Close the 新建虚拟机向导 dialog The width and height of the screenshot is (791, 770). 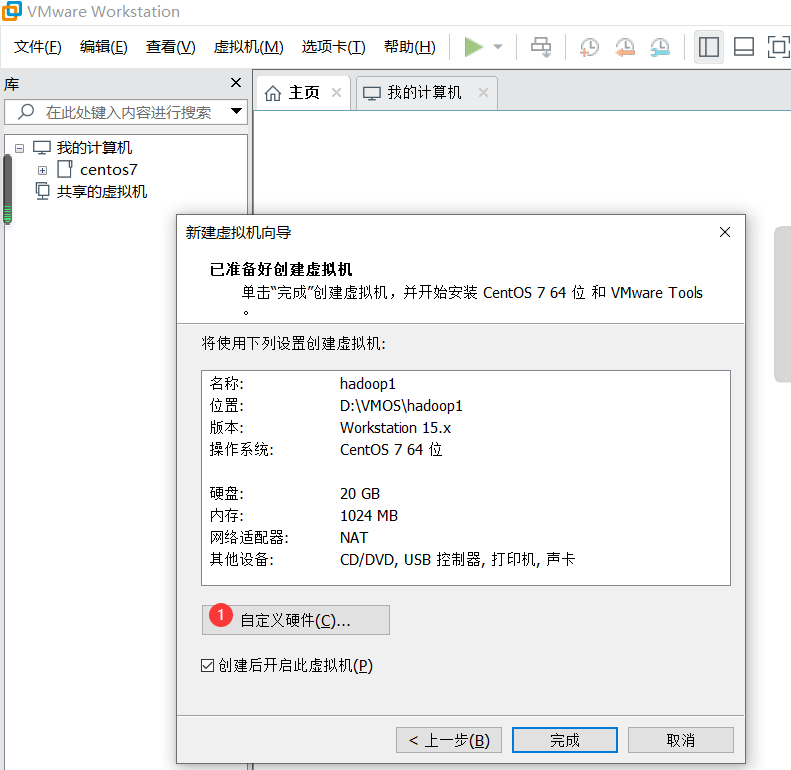click(x=725, y=232)
